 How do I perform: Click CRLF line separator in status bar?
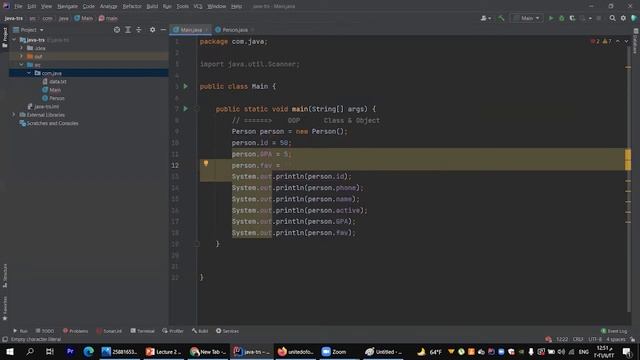pos(578,340)
